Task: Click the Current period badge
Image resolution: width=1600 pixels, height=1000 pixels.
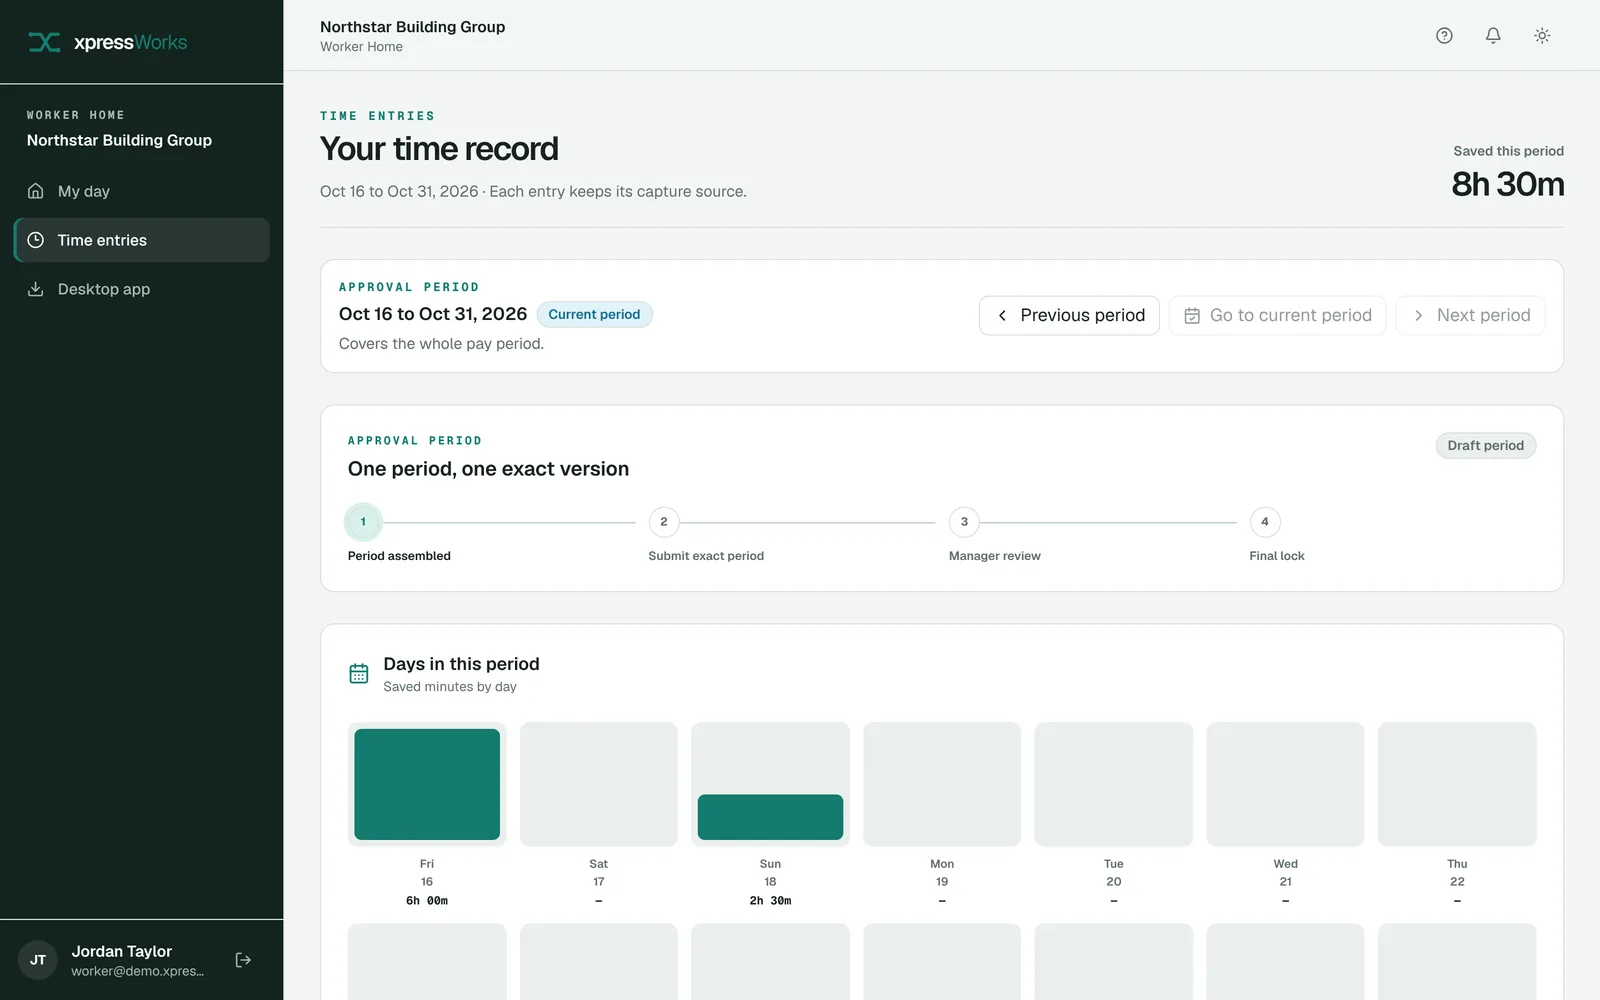Action: coord(594,314)
